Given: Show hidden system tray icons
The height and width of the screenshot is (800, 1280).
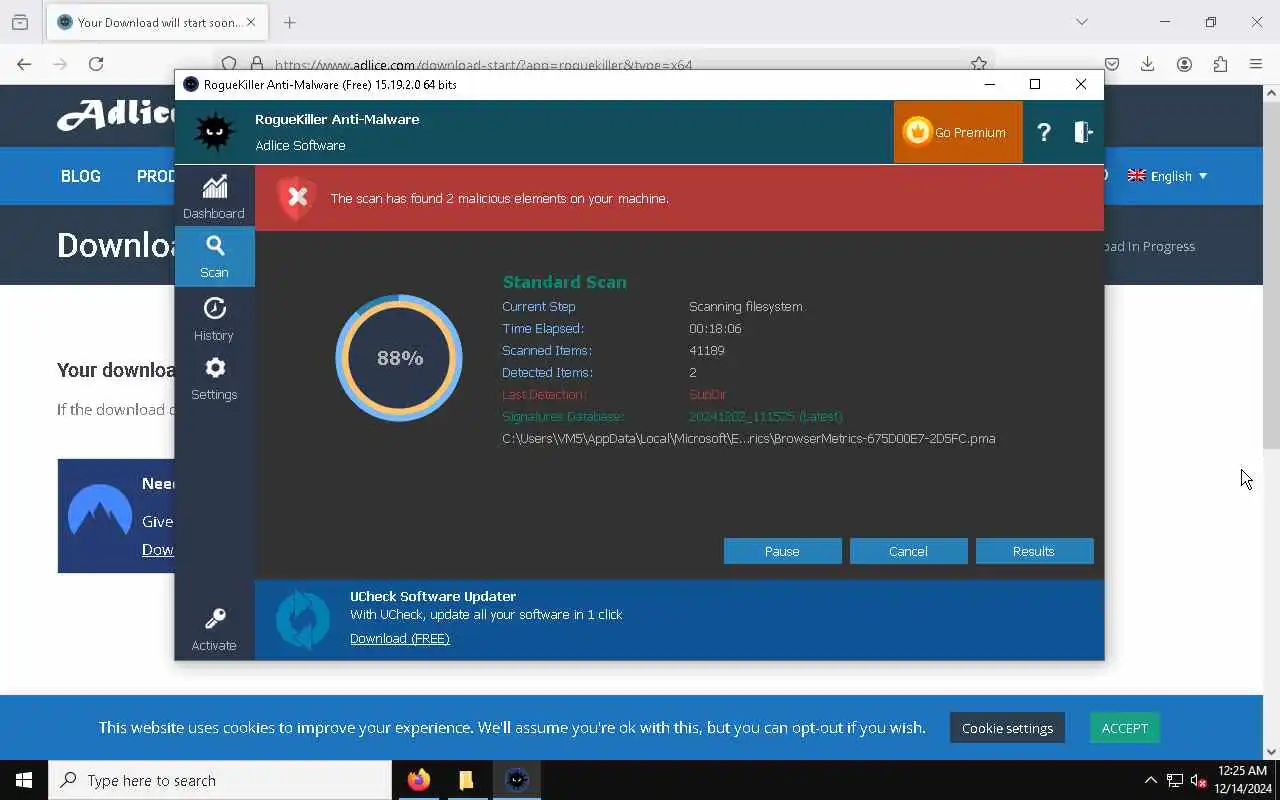Looking at the screenshot, I should tap(1150, 780).
